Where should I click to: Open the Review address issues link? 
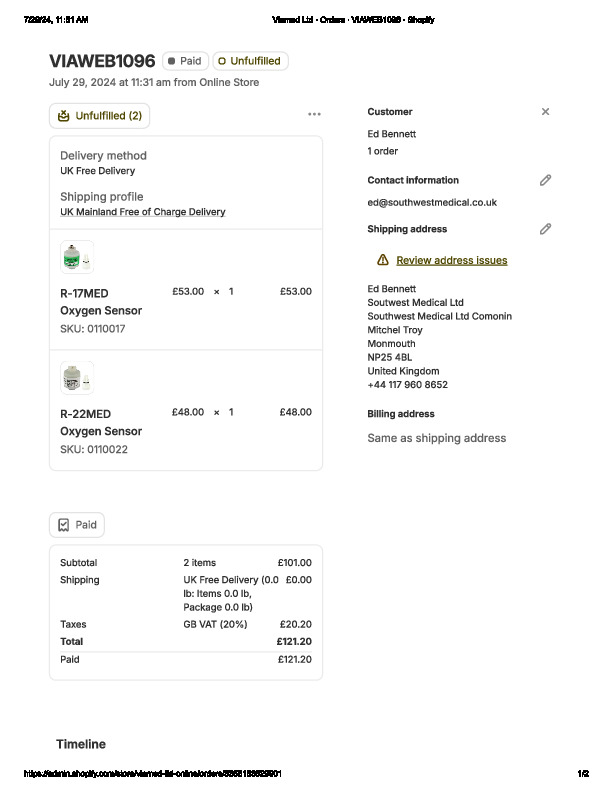coord(451,260)
